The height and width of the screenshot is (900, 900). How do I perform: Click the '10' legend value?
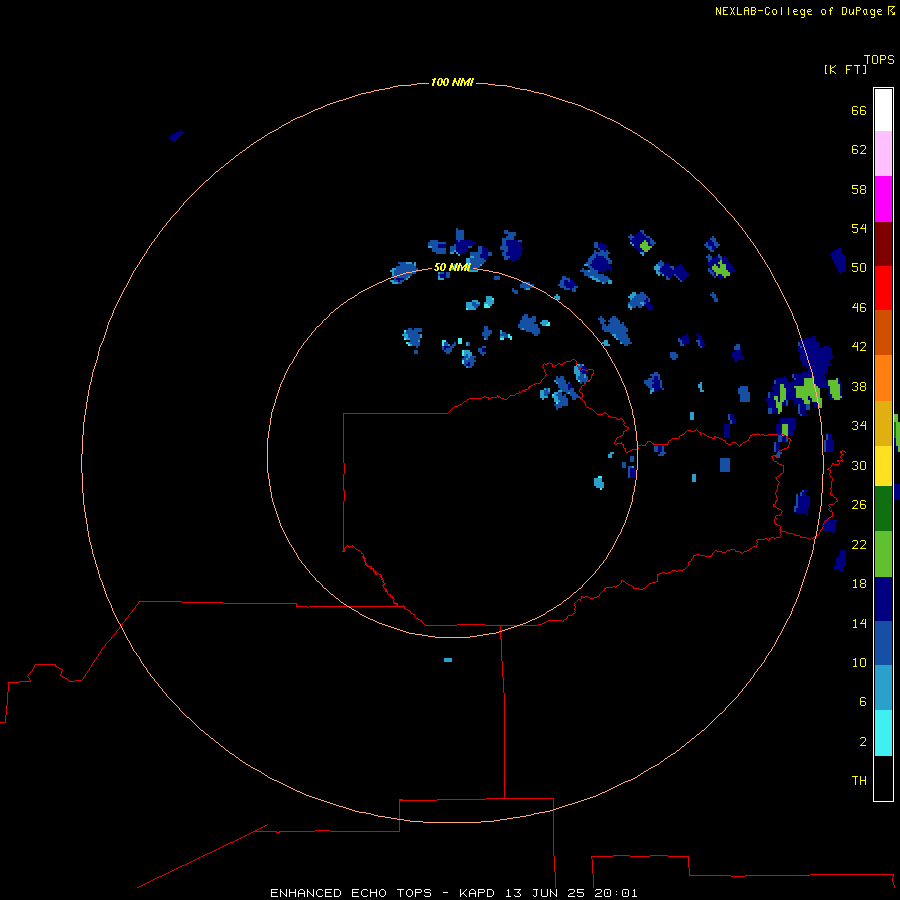click(x=859, y=663)
